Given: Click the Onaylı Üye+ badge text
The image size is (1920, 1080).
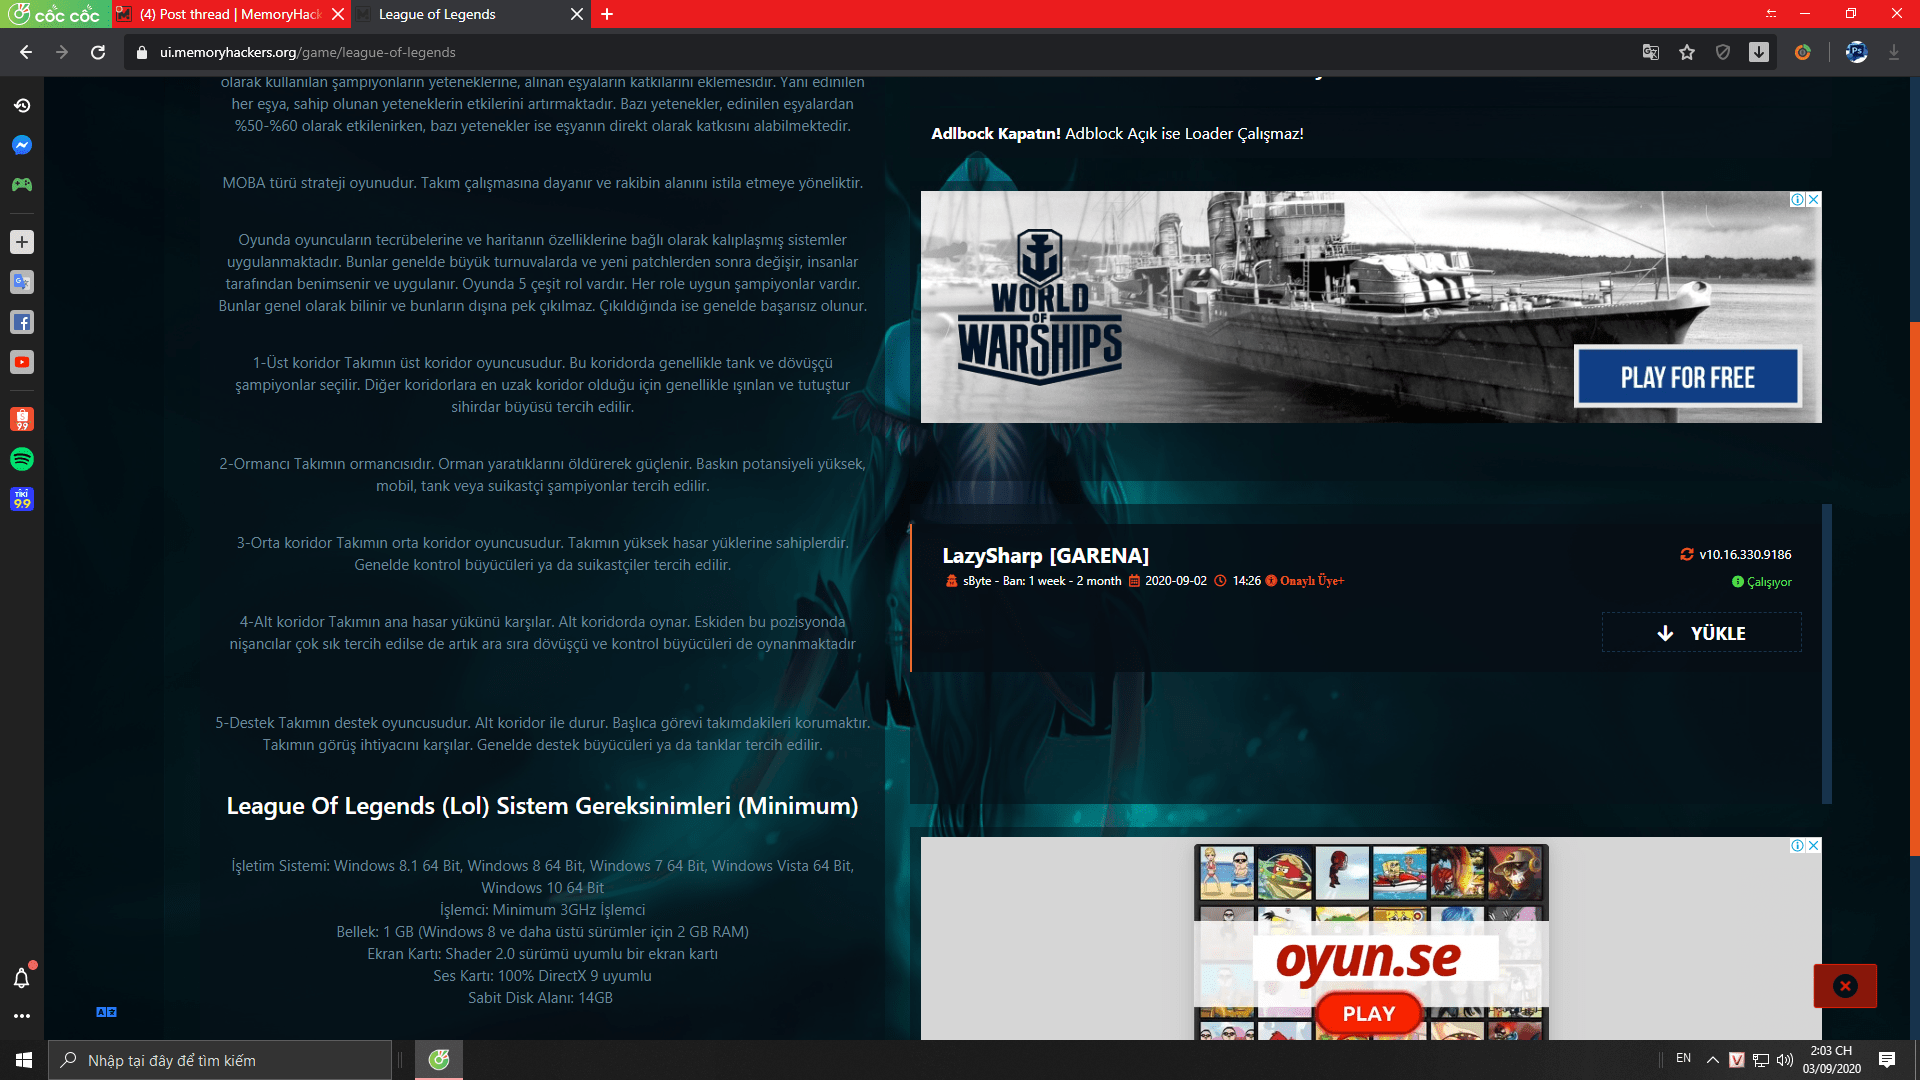Looking at the screenshot, I should tap(1312, 581).
